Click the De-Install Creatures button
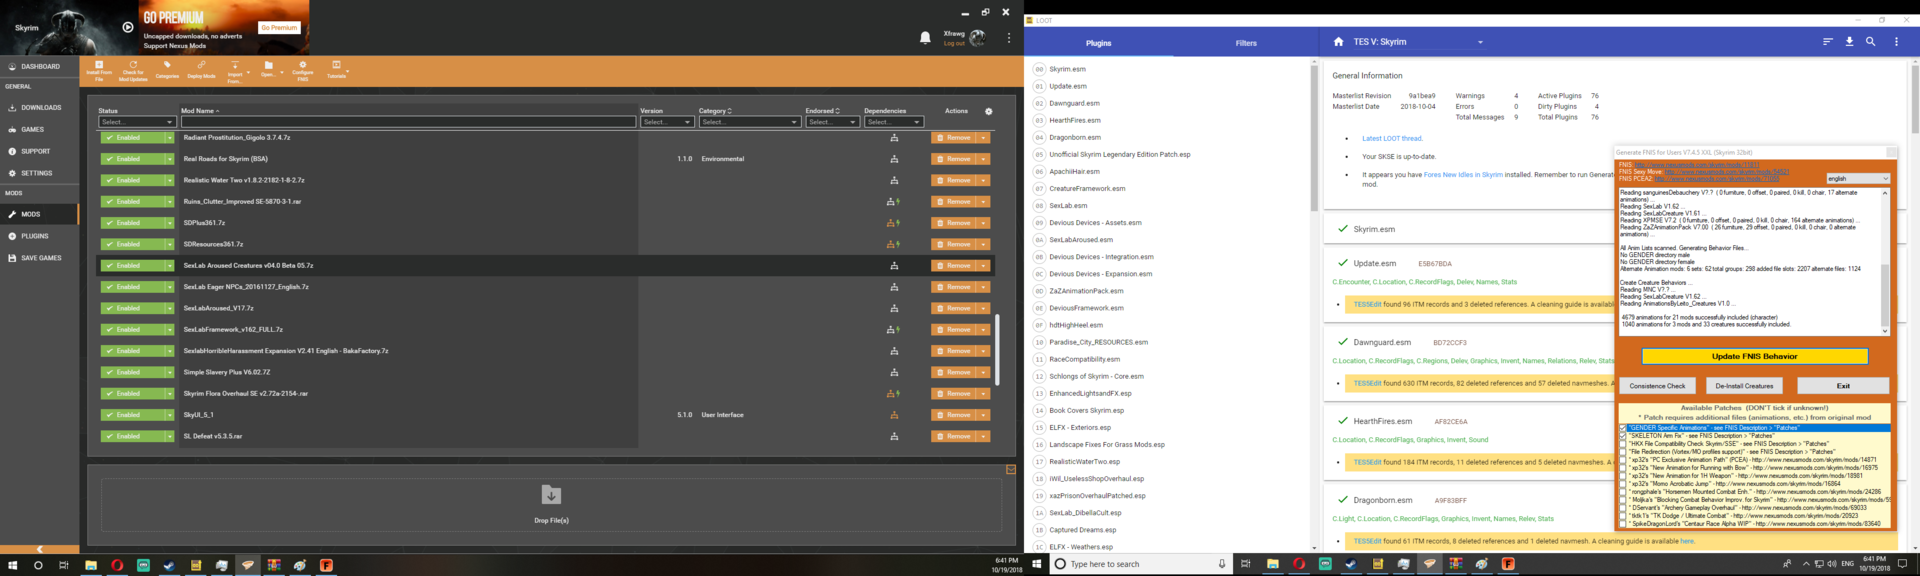Image resolution: width=1920 pixels, height=576 pixels. tap(1744, 385)
